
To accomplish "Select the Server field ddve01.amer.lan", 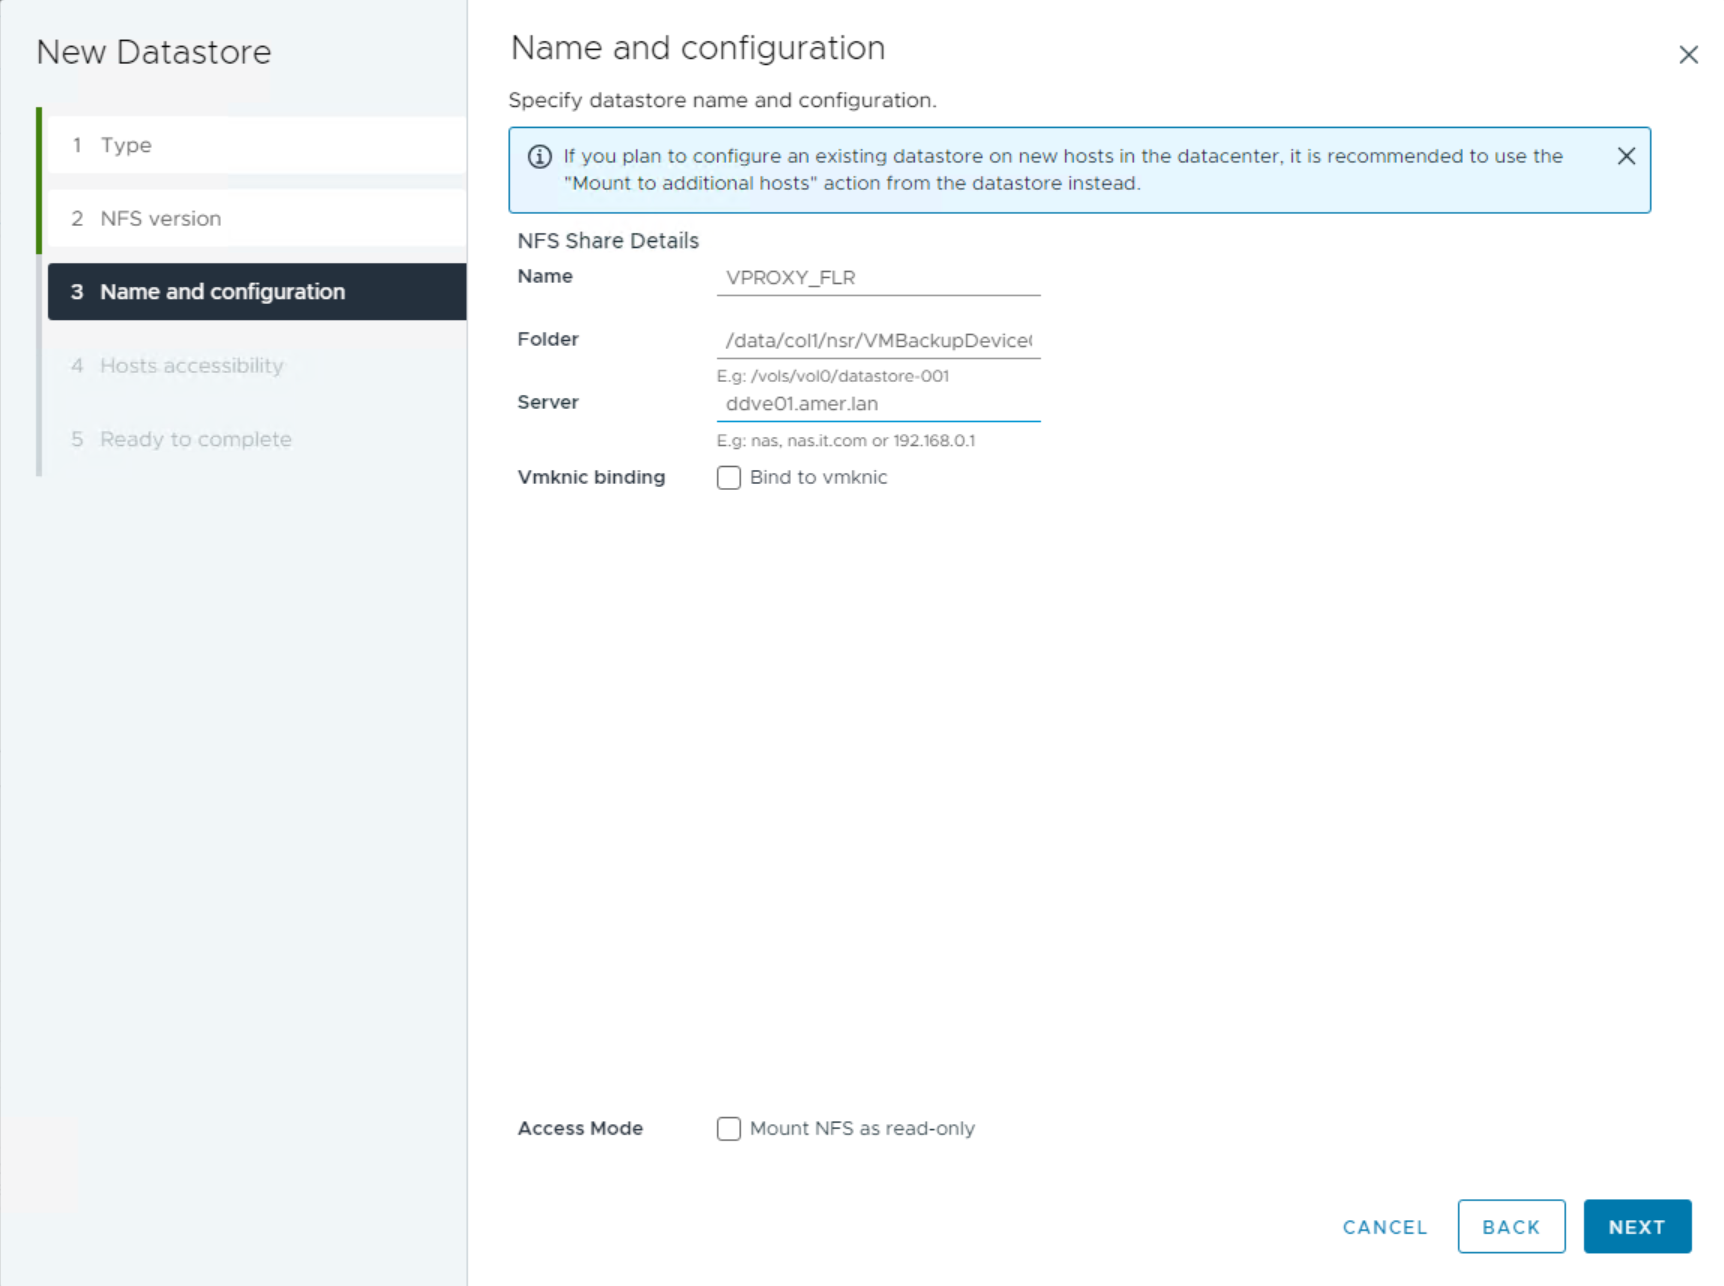I will 880,404.
